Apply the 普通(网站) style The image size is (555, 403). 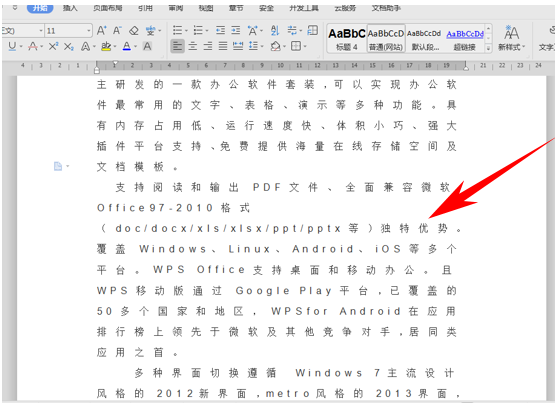tap(386, 39)
